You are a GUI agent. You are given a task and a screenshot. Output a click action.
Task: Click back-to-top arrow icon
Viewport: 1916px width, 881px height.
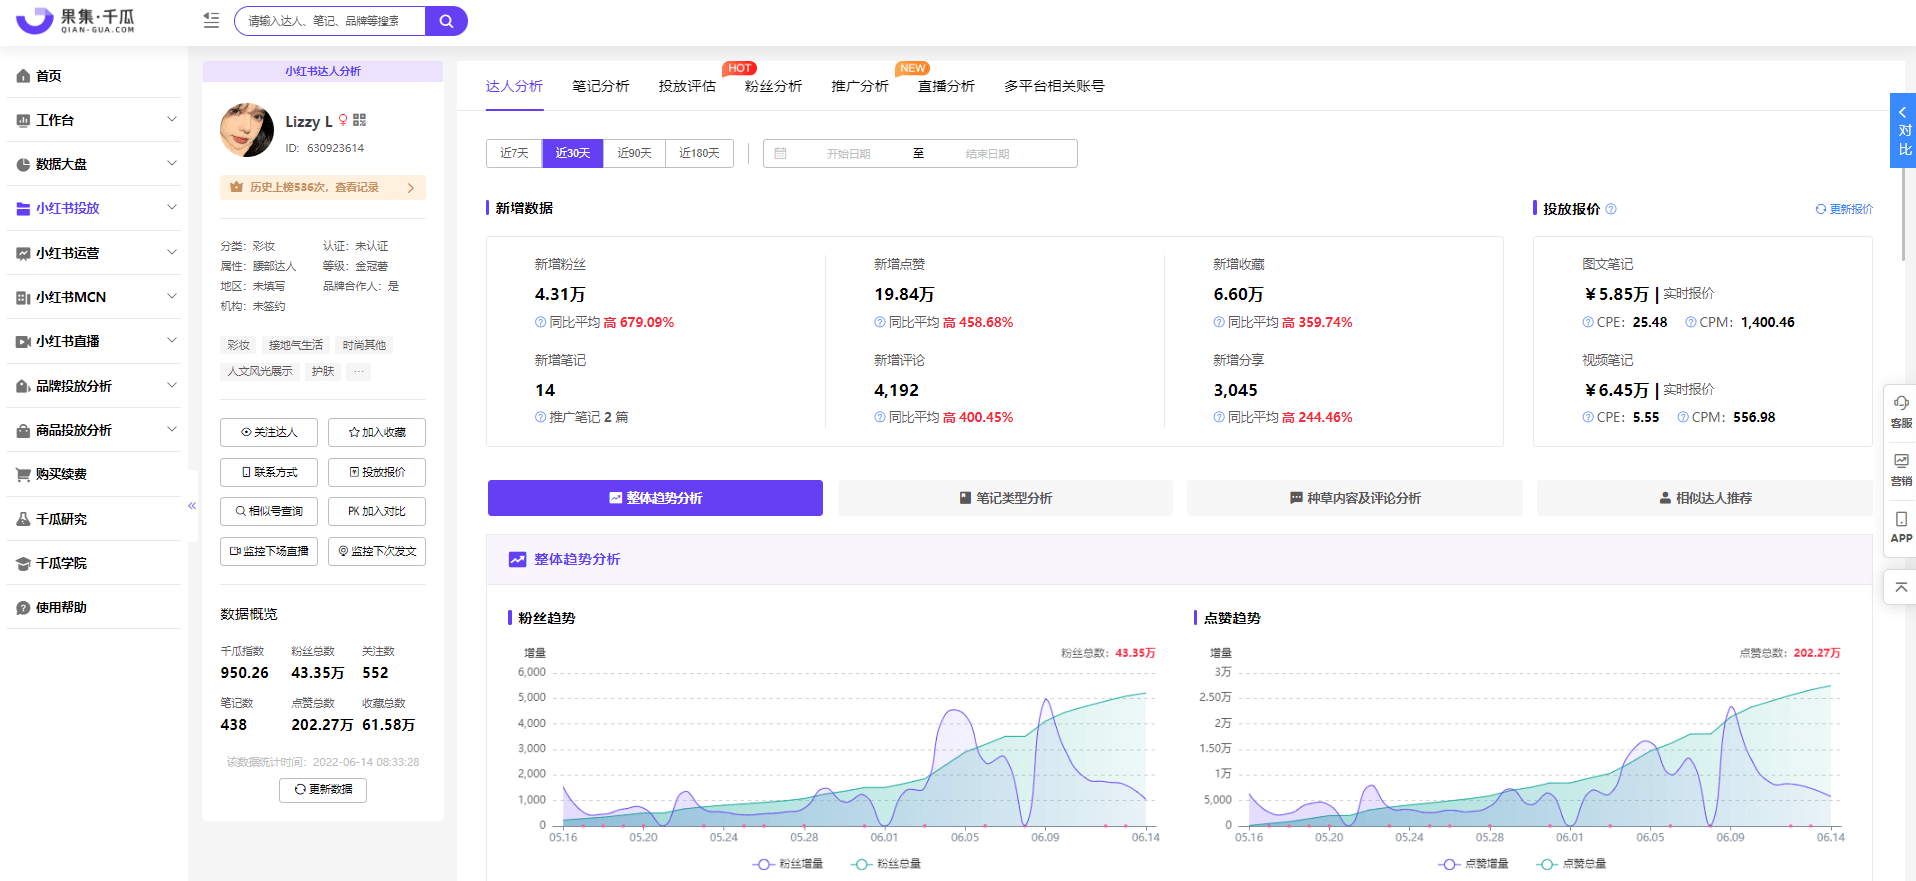pos(1901,587)
